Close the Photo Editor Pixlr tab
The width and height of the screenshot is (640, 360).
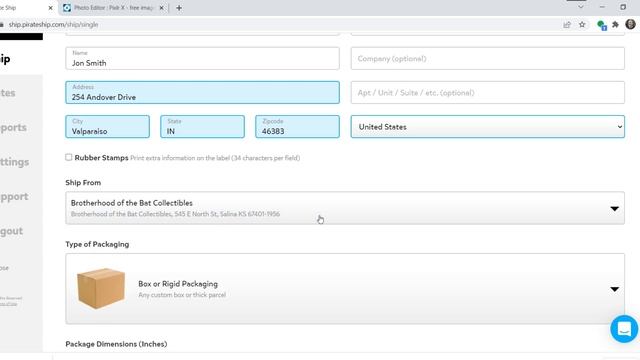click(161, 8)
